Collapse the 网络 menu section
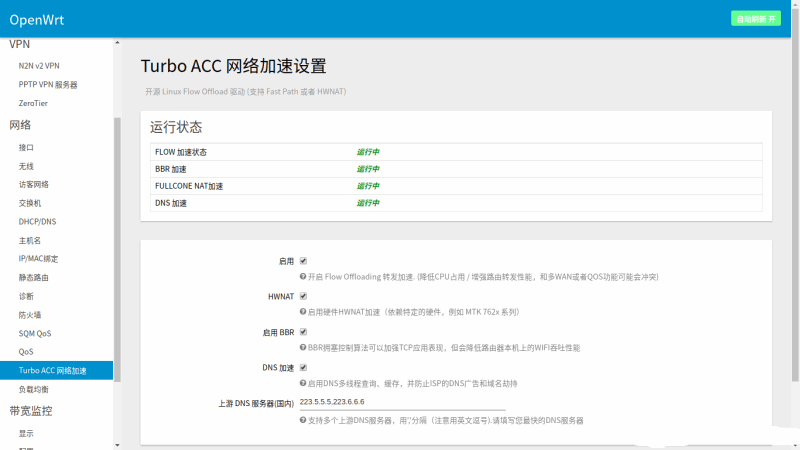The image size is (800, 450). point(21,125)
